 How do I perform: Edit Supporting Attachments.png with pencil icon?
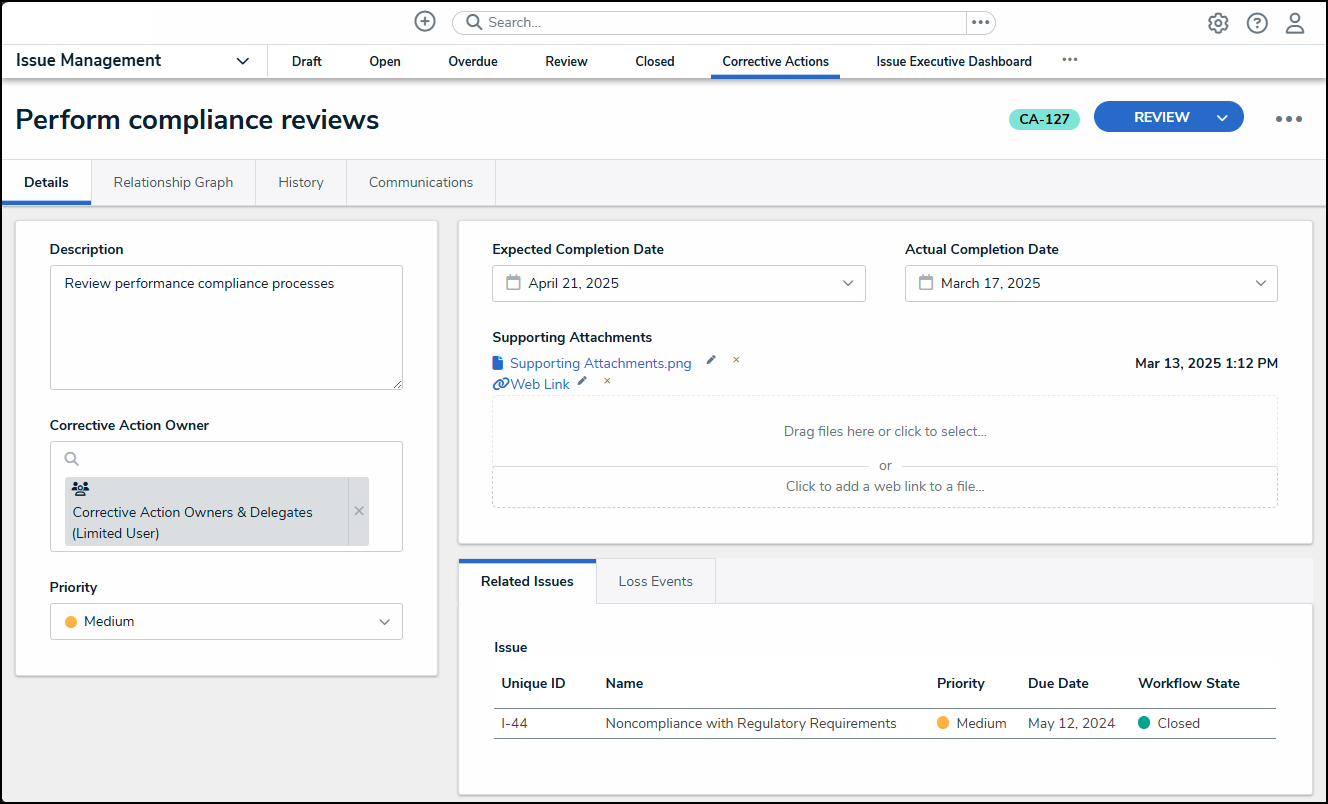pos(711,360)
